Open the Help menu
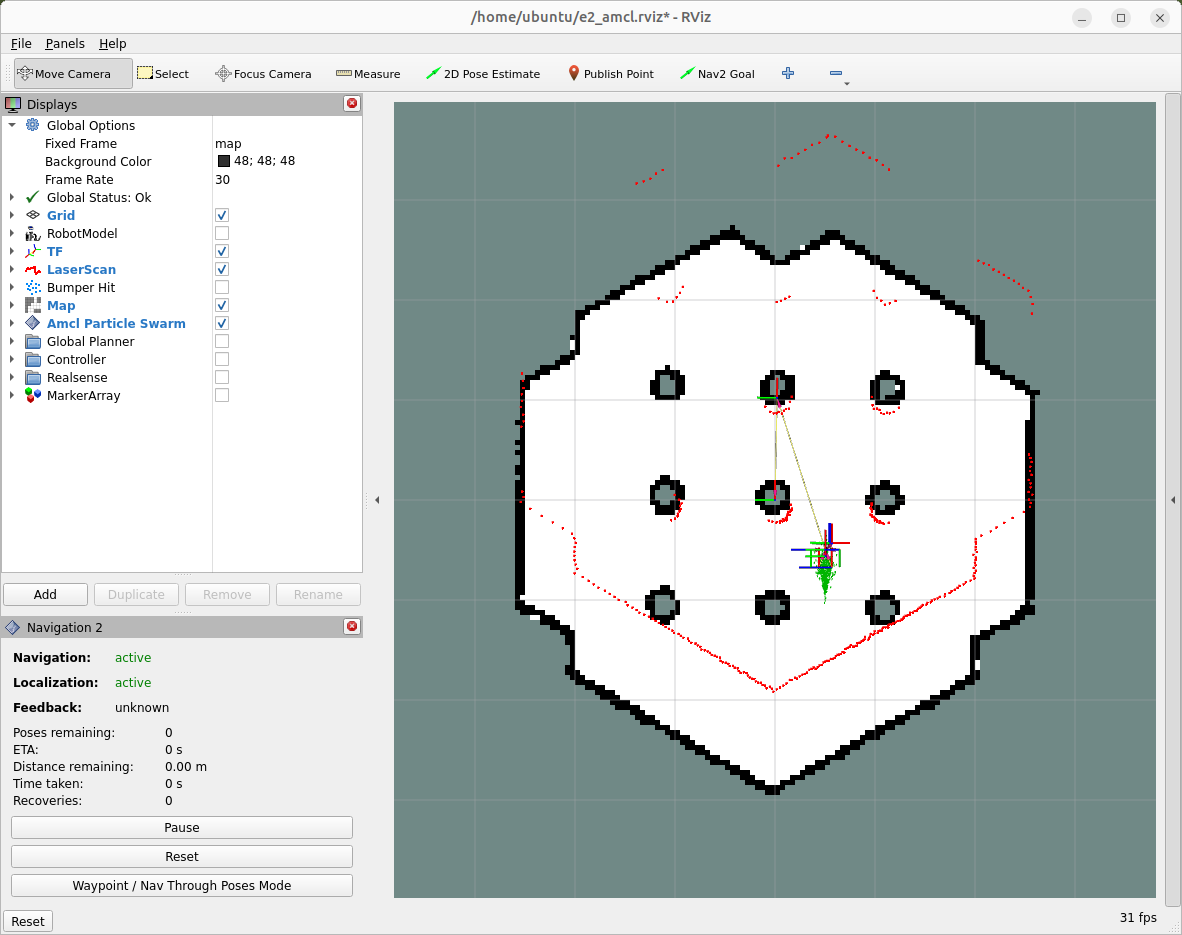This screenshot has width=1182, height=935. tap(112, 44)
